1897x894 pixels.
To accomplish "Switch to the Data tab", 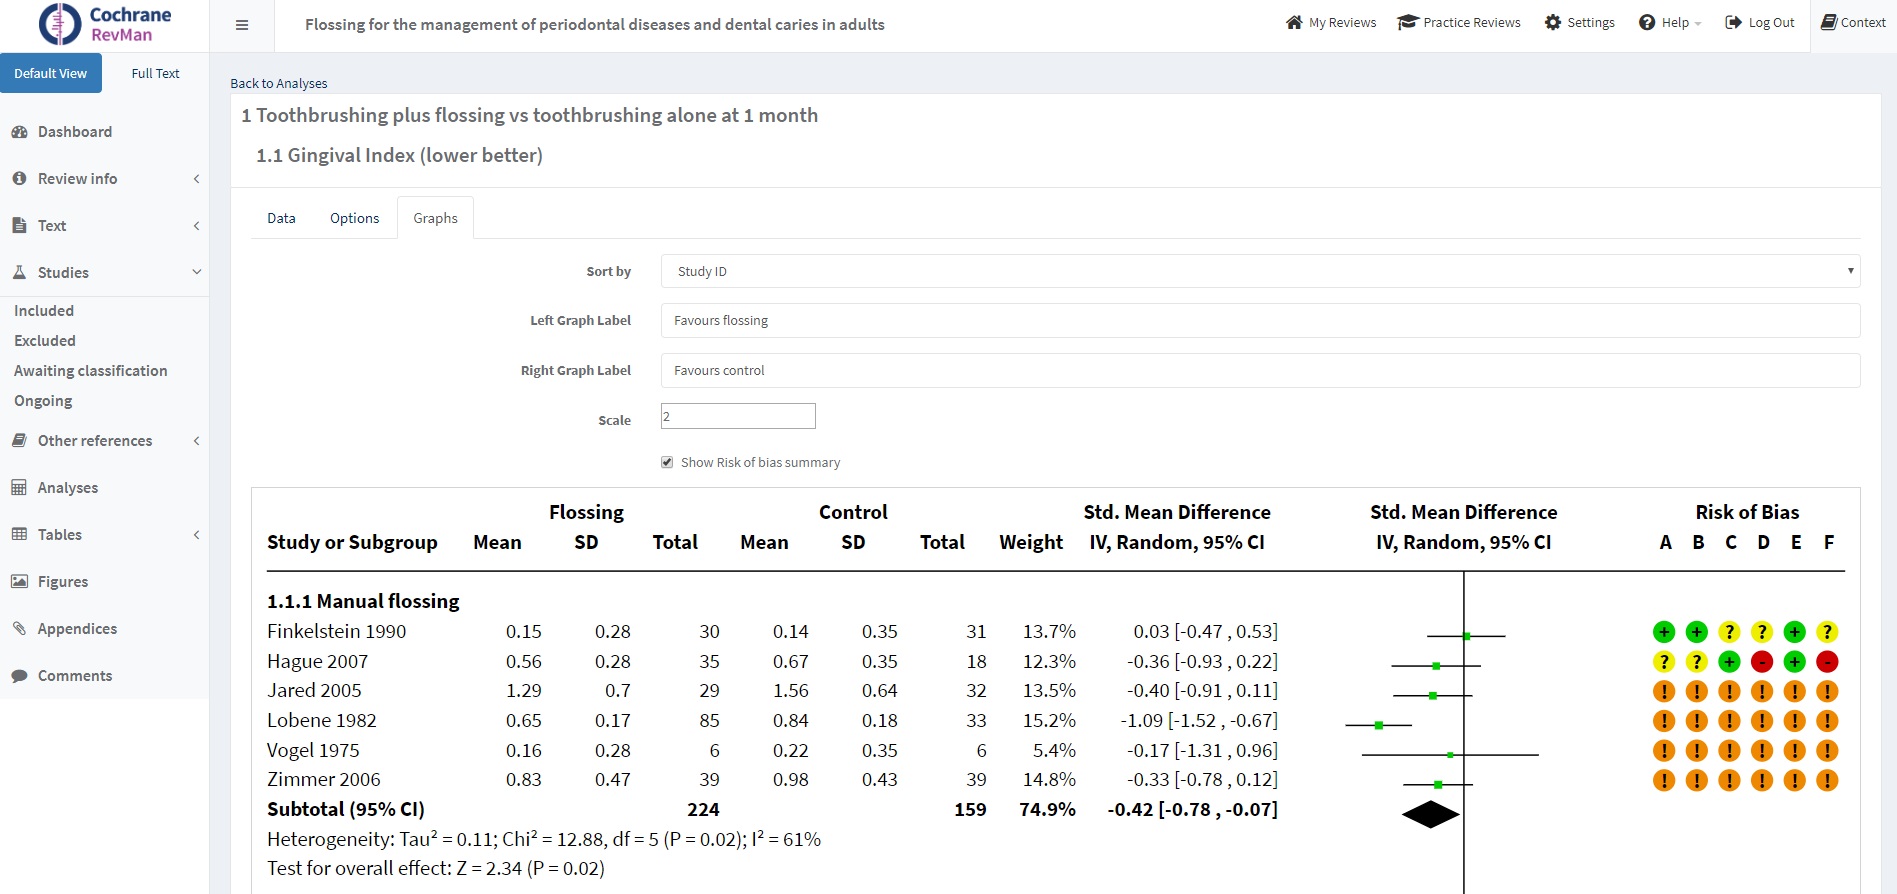I will click(x=281, y=218).
